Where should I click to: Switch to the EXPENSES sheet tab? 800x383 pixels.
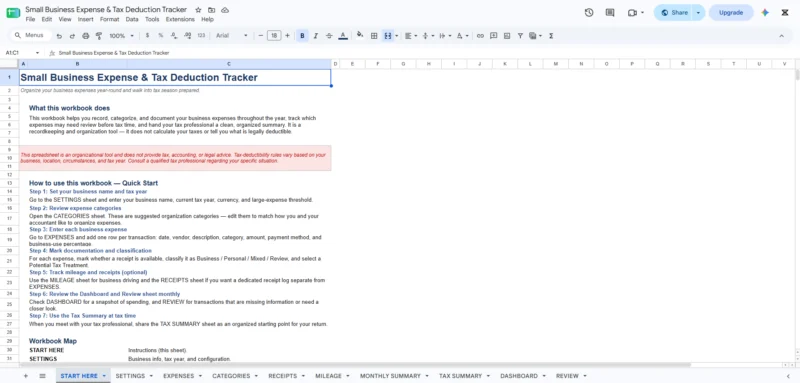(x=179, y=376)
